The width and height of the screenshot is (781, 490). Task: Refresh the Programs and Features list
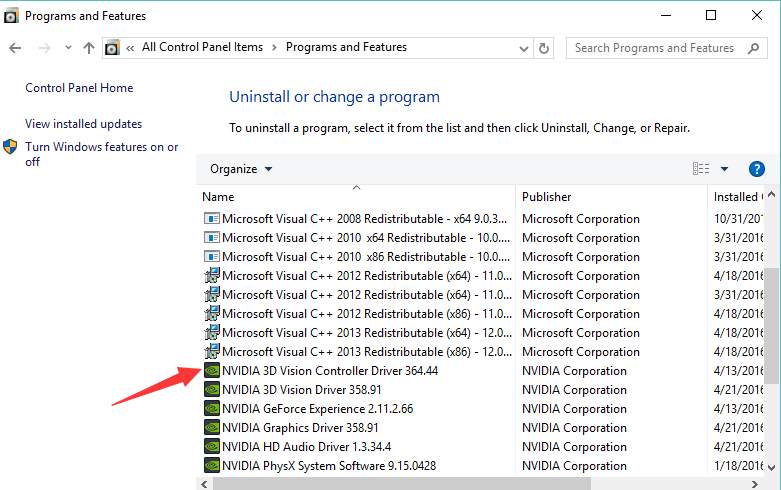tap(544, 48)
